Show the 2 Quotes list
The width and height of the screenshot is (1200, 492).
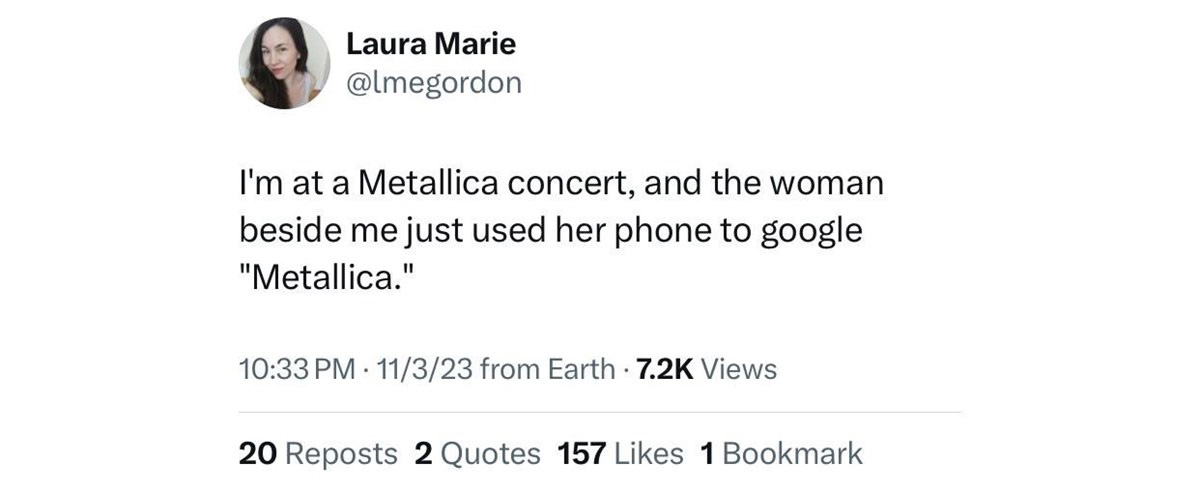tap(477, 454)
